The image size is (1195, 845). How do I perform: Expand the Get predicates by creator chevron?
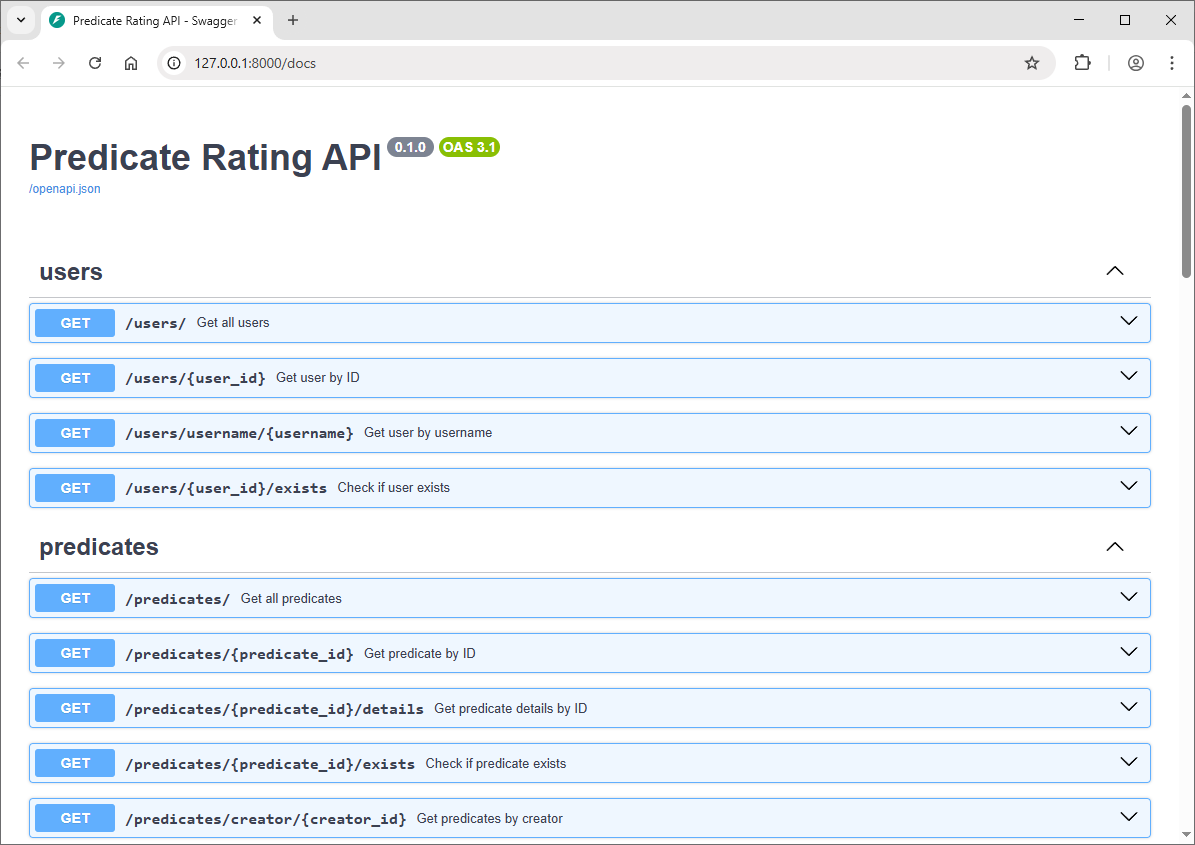point(1129,816)
